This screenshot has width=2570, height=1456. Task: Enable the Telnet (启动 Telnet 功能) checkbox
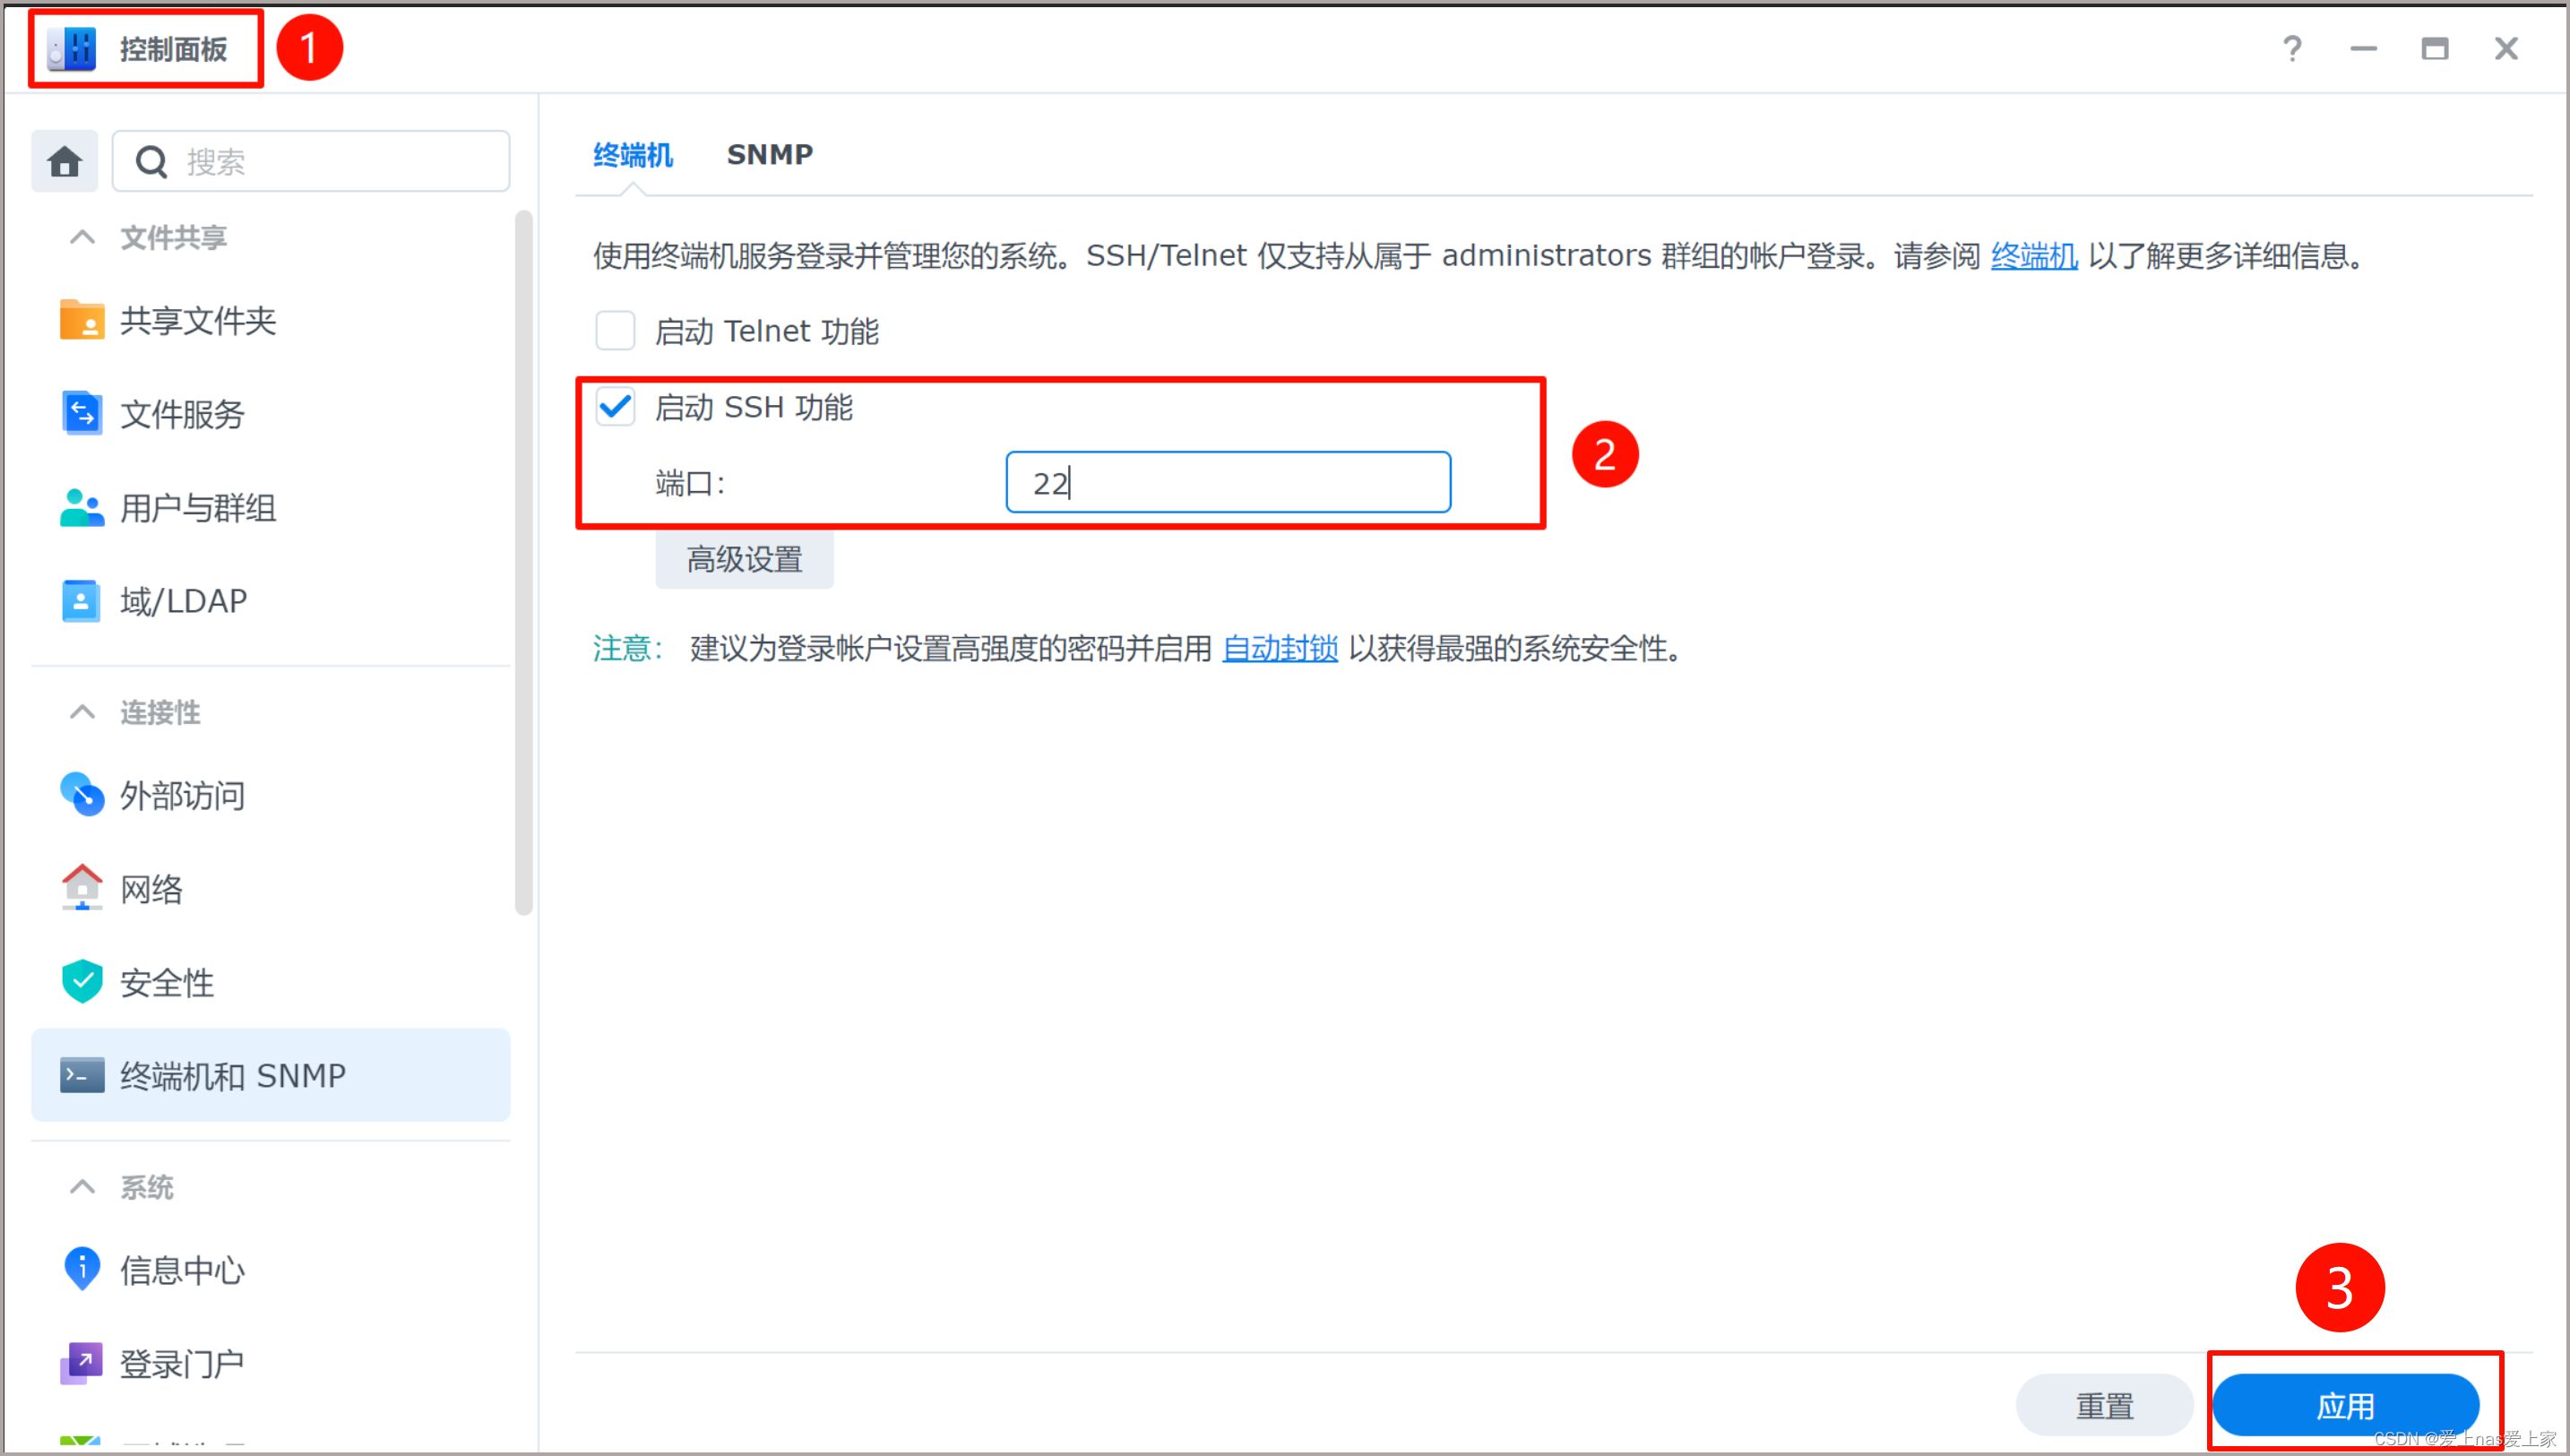pos(615,330)
